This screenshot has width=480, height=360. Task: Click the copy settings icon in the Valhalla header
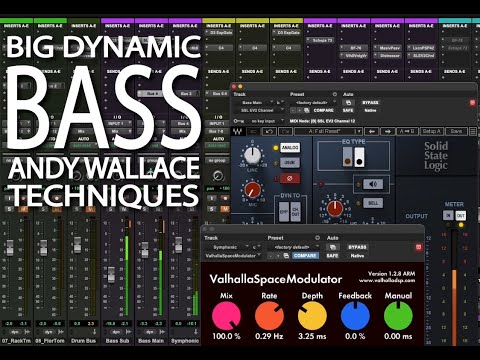coord(286,256)
